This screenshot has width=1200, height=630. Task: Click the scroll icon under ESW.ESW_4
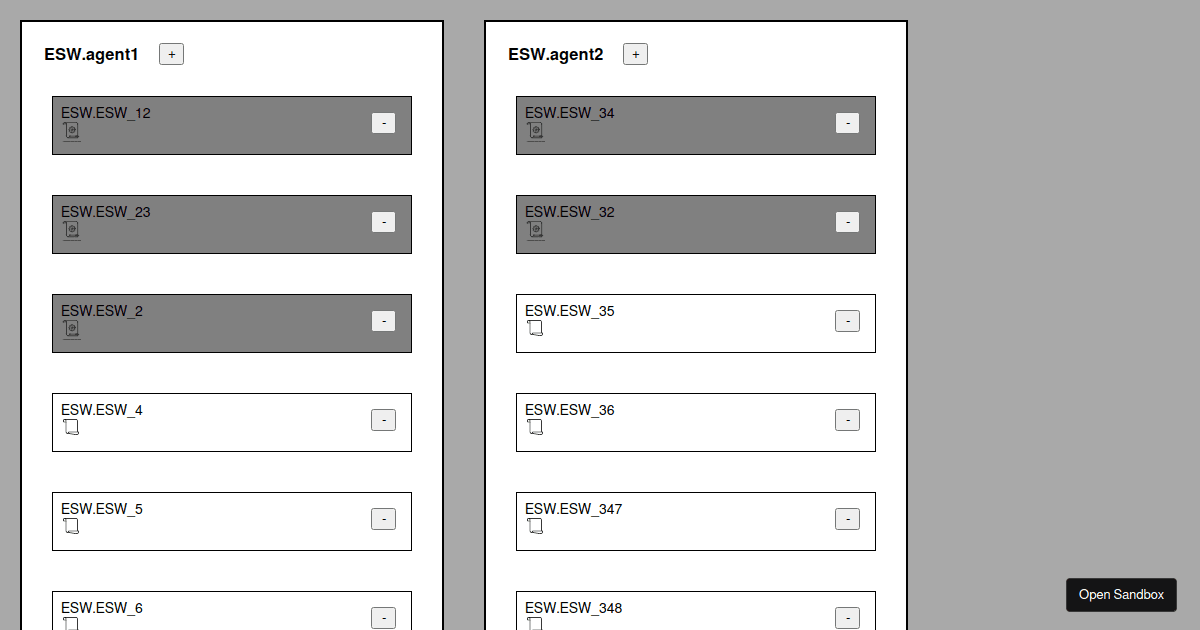(71, 427)
